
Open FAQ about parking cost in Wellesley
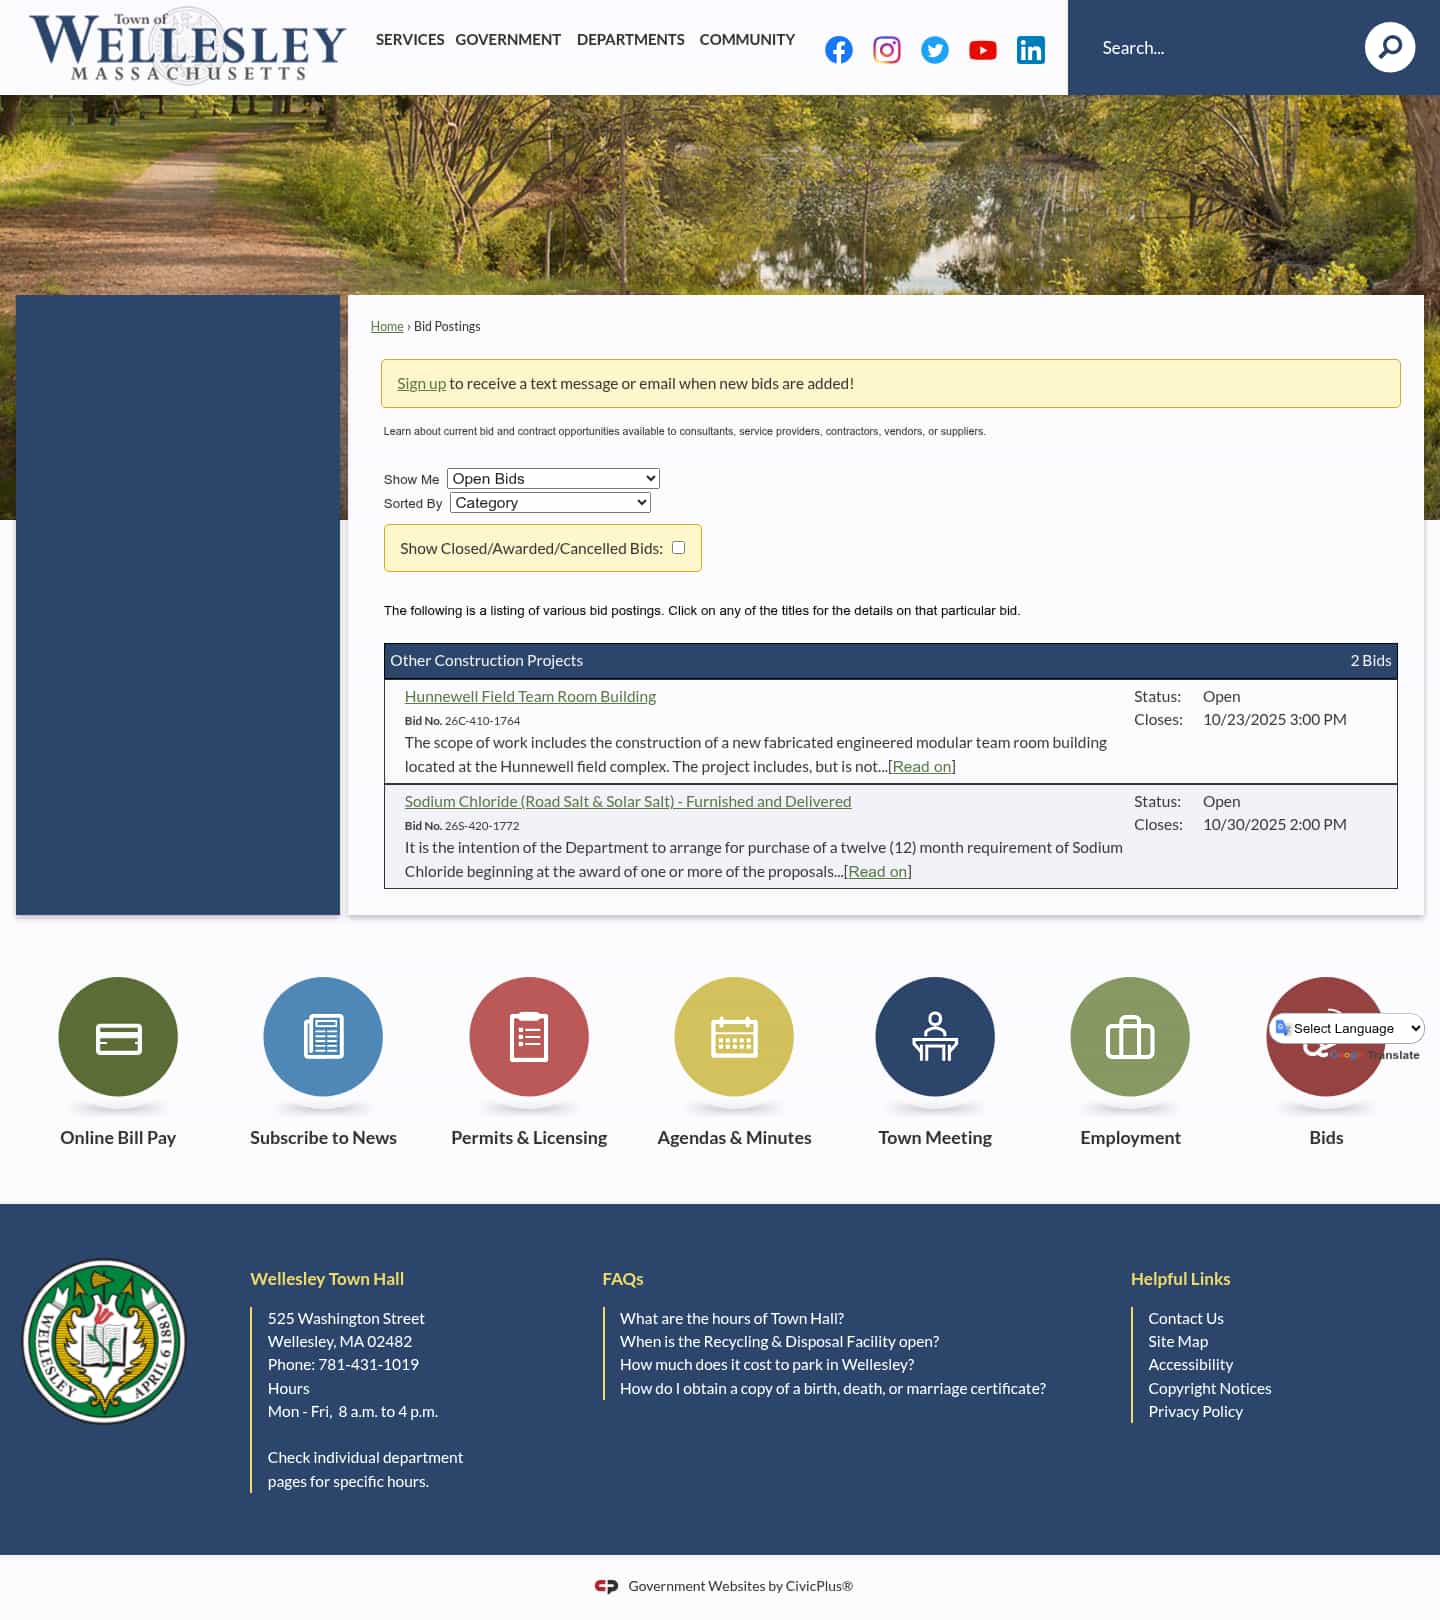coord(767,1365)
